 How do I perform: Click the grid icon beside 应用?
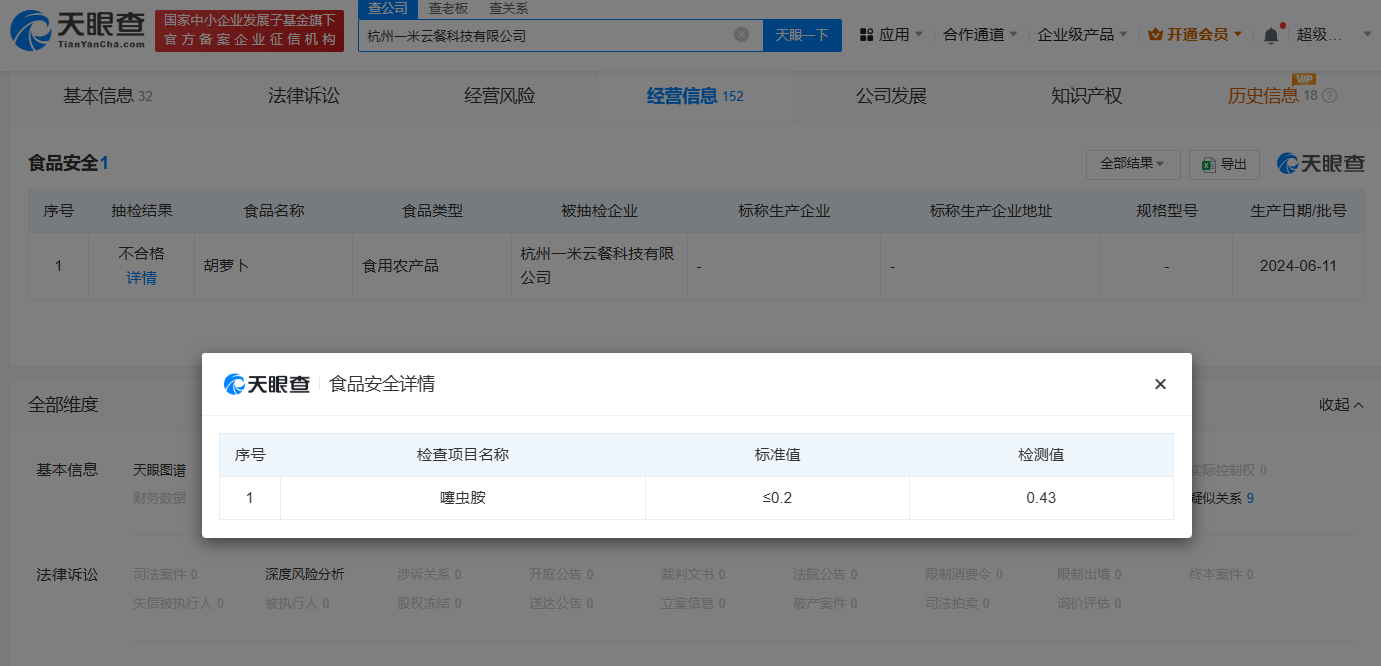click(866, 35)
